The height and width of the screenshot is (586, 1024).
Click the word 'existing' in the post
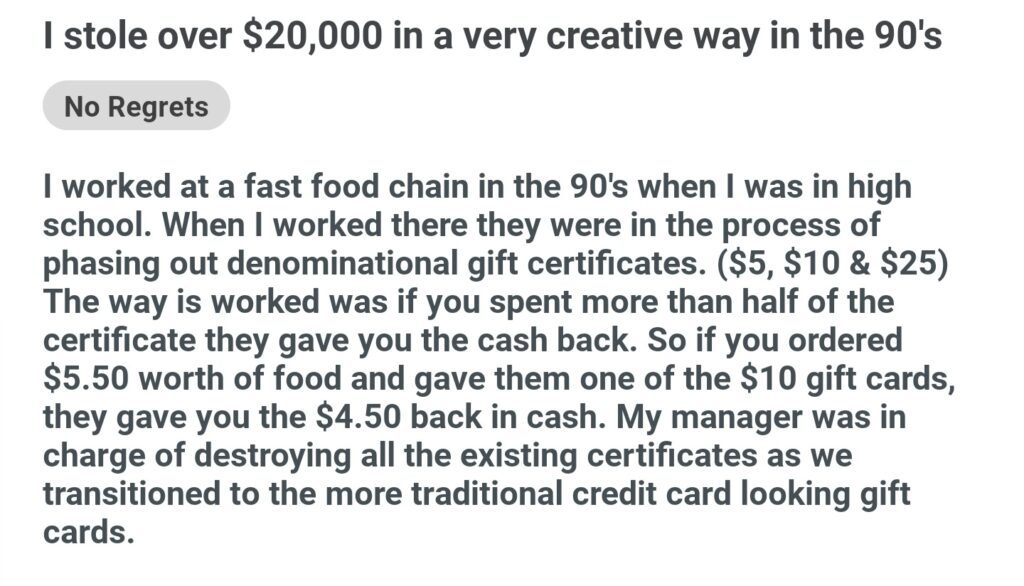583,455
